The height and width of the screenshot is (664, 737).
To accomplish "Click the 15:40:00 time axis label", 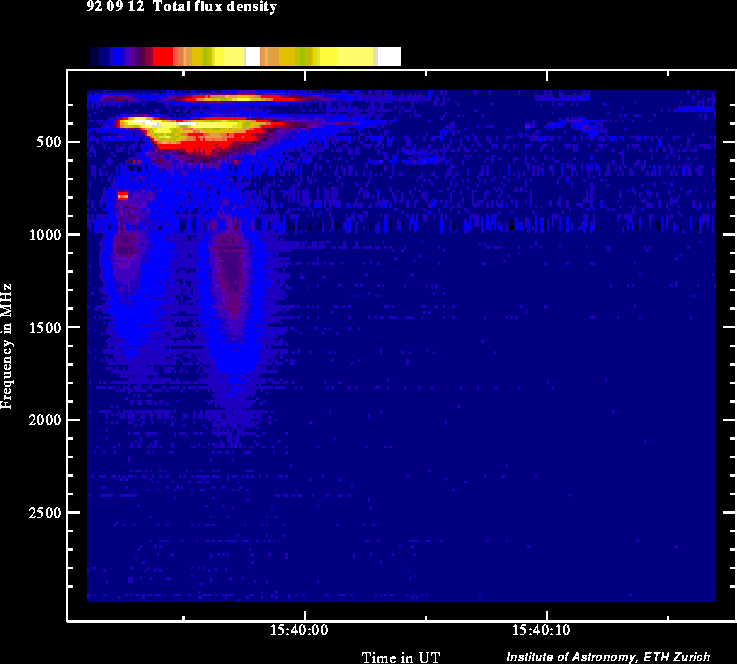I will coord(299,630).
